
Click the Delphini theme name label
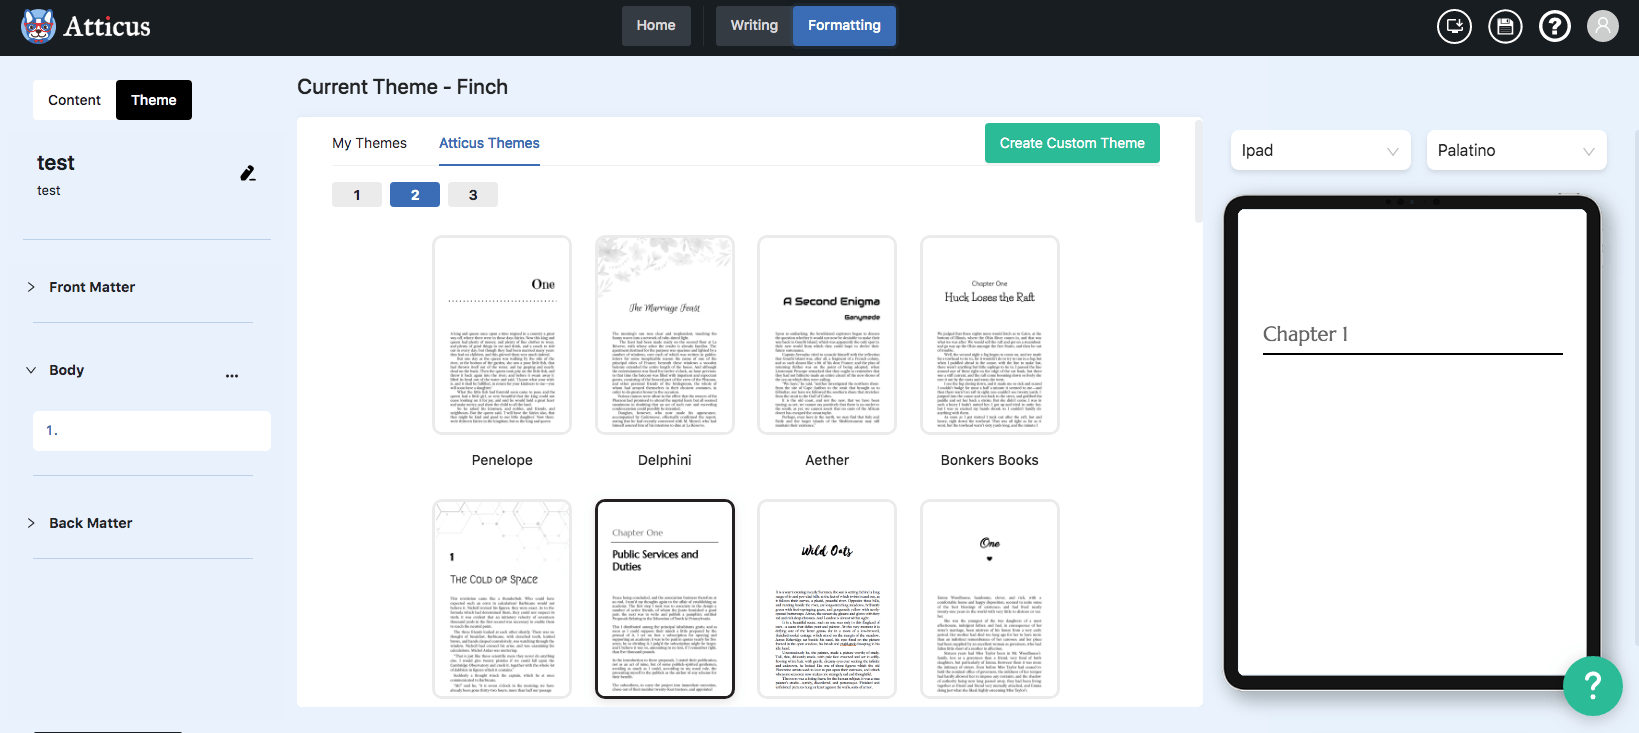[665, 460]
